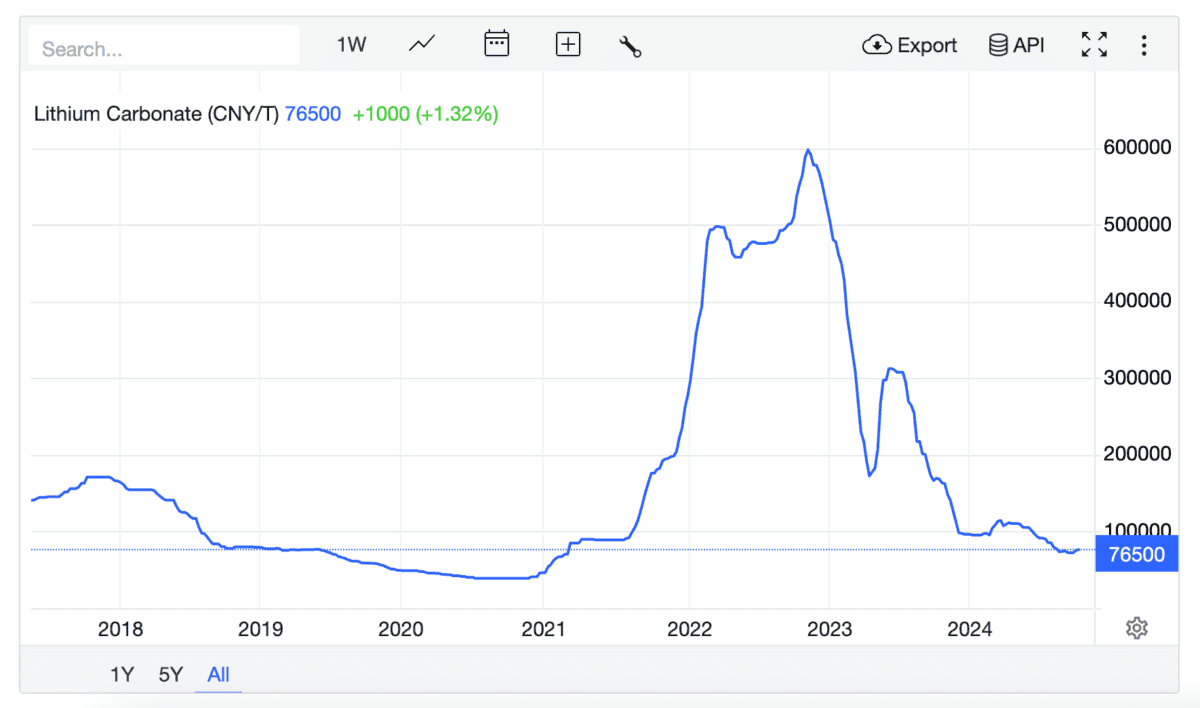Click the 76500 current price label

pos(1138,554)
